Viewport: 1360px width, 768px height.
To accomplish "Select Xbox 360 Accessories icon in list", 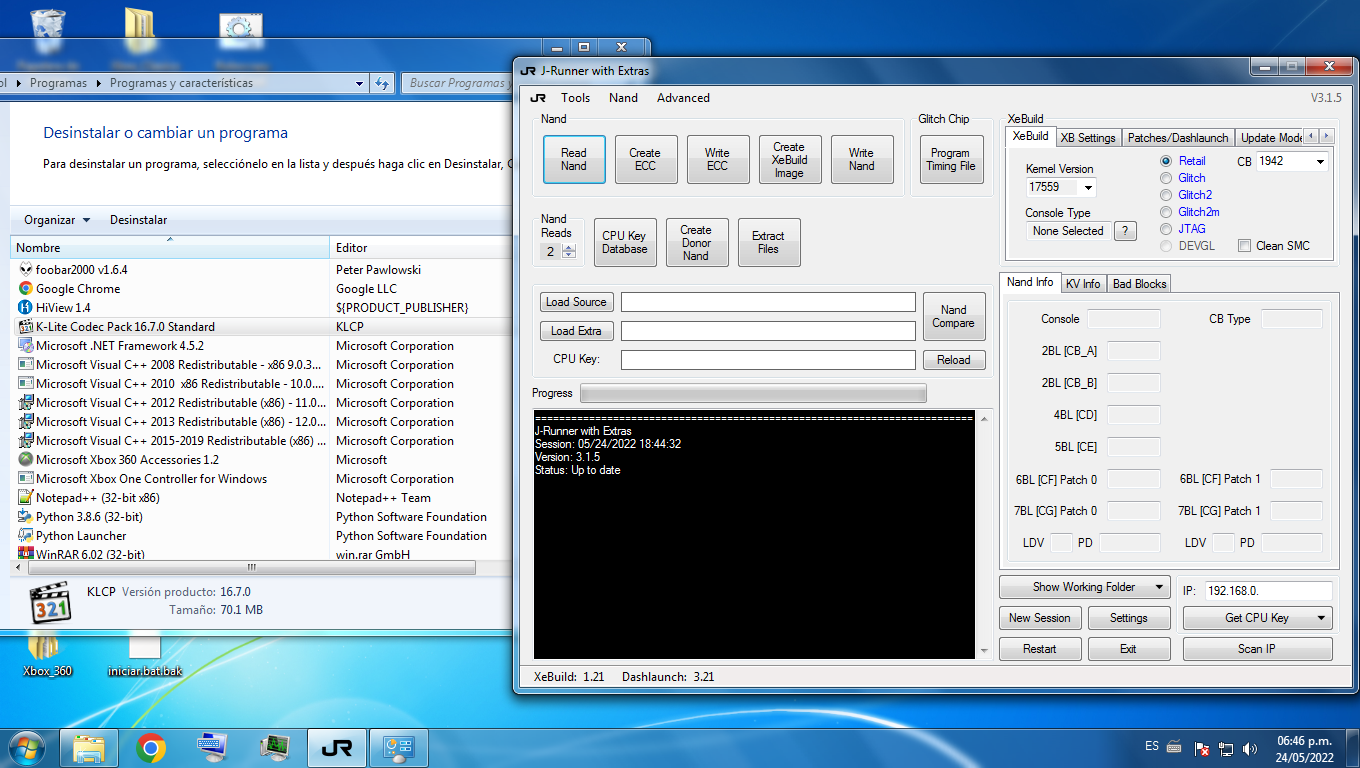I will 26,460.
